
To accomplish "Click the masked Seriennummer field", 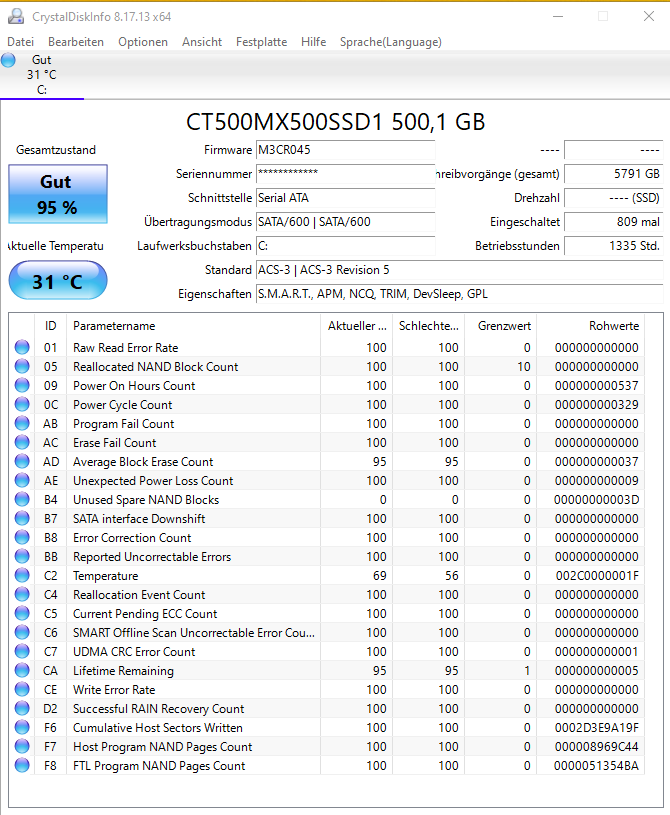I will (x=346, y=174).
